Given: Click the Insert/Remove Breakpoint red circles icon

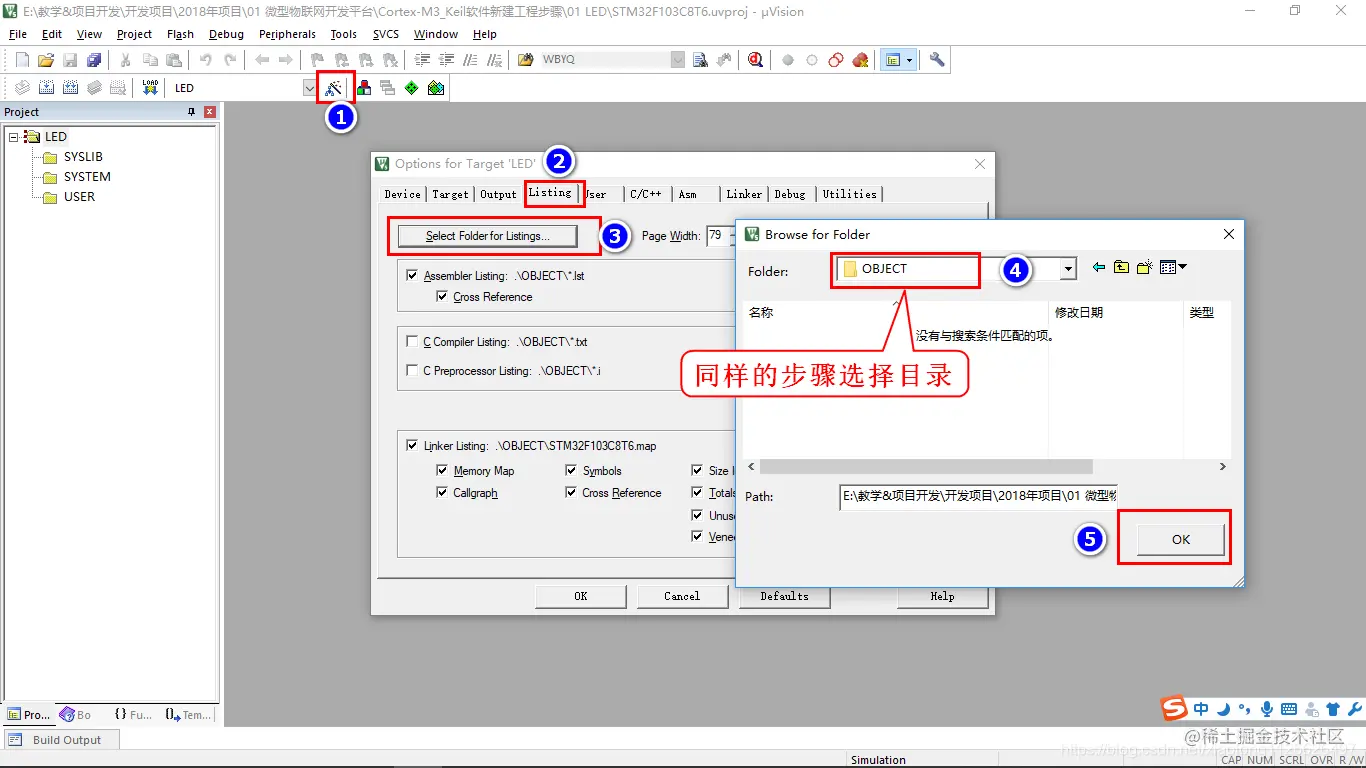Looking at the screenshot, I should click(x=836, y=60).
